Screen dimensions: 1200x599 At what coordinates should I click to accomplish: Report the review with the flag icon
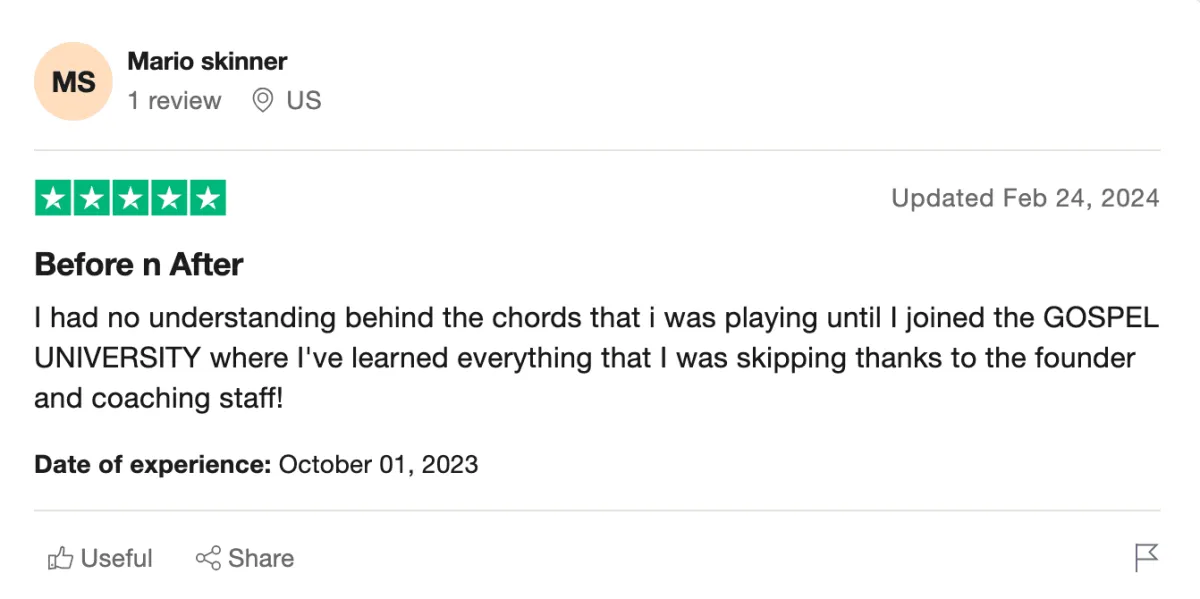pos(1146,558)
